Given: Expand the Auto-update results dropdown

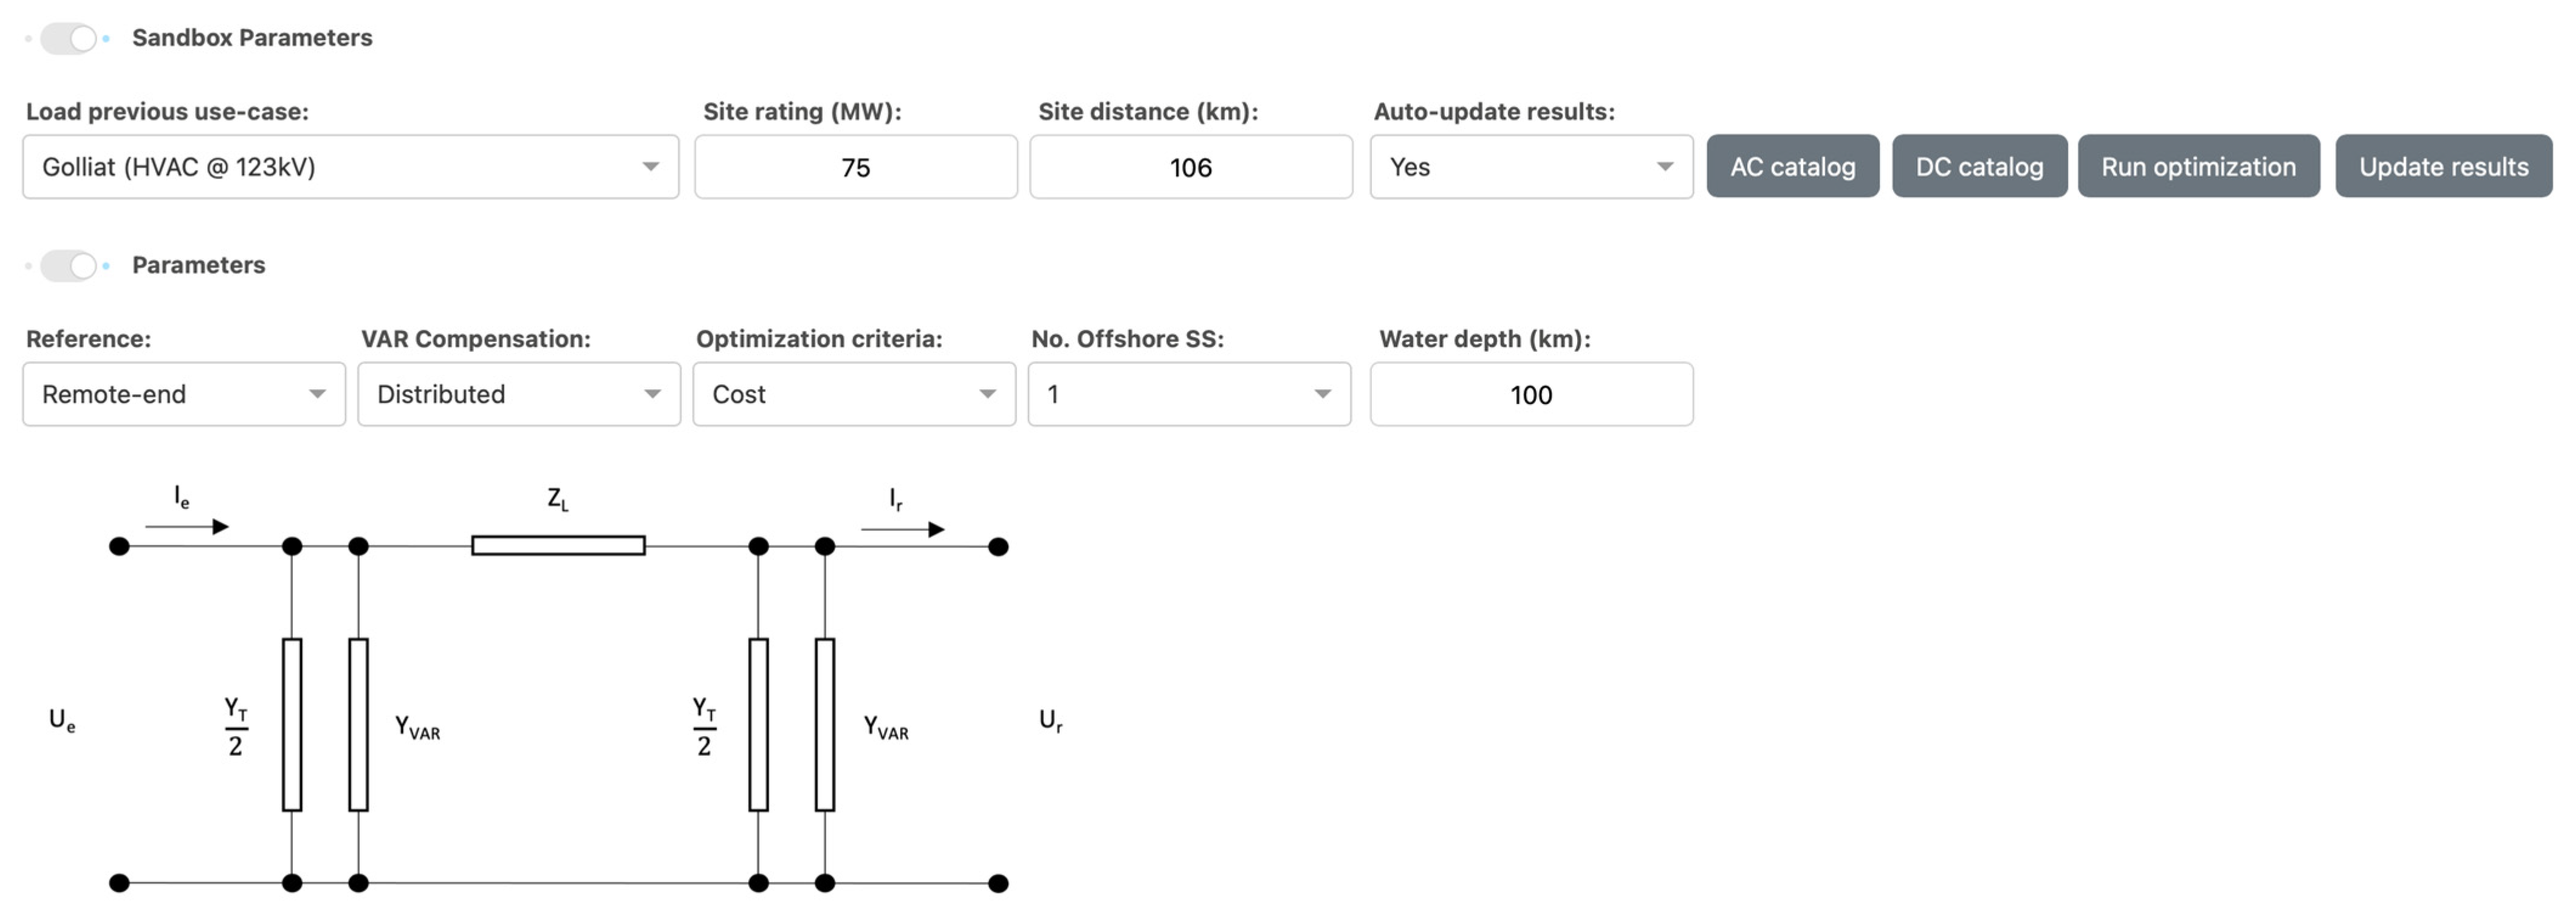Looking at the screenshot, I should [1531, 167].
